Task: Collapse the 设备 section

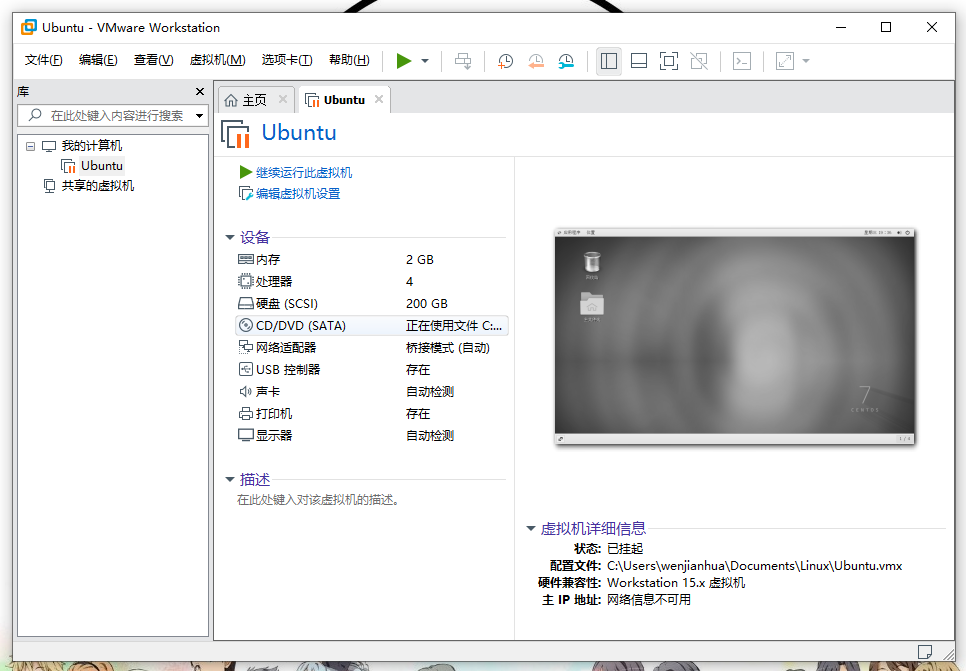Action: click(x=230, y=237)
